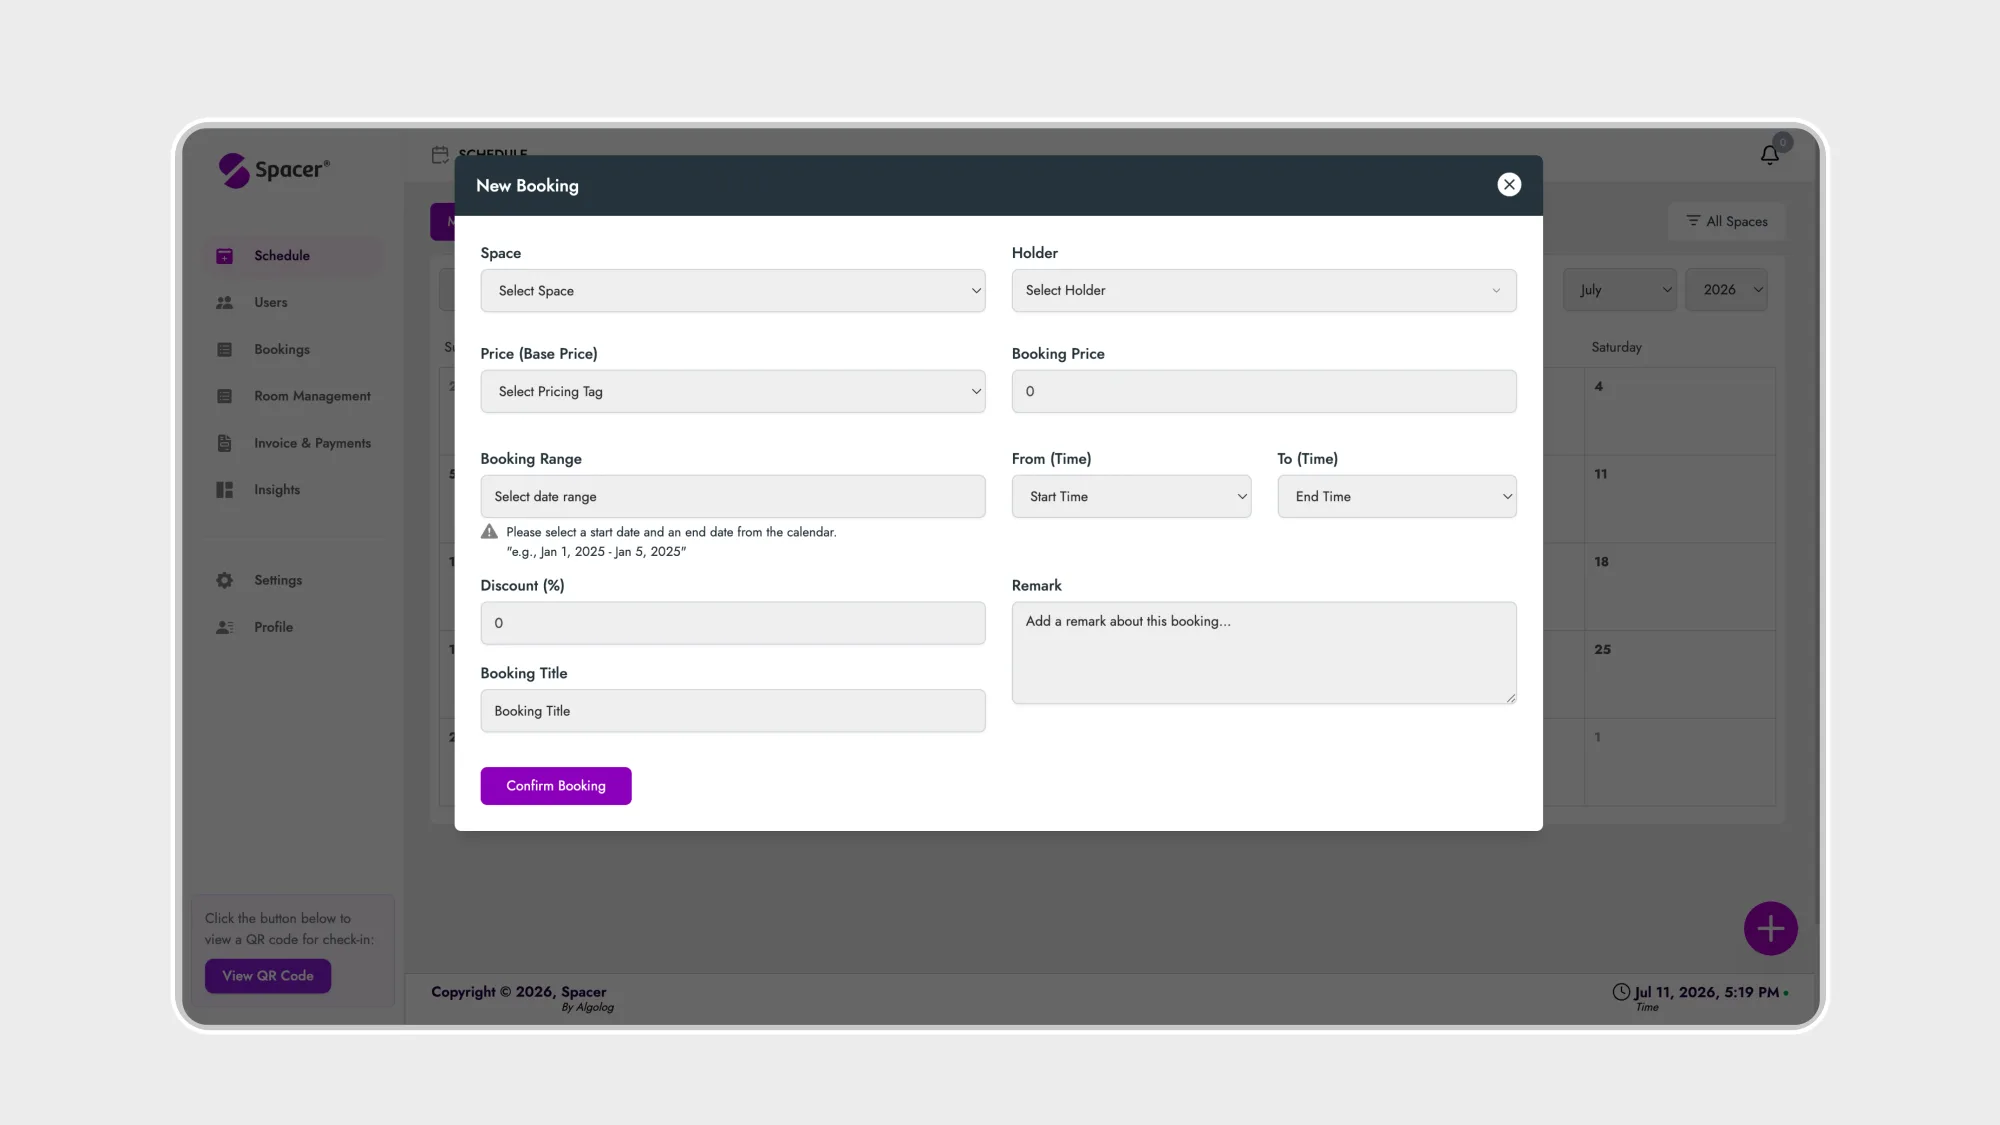
Task: Open the Profile label in sidebar
Action: click(273, 627)
